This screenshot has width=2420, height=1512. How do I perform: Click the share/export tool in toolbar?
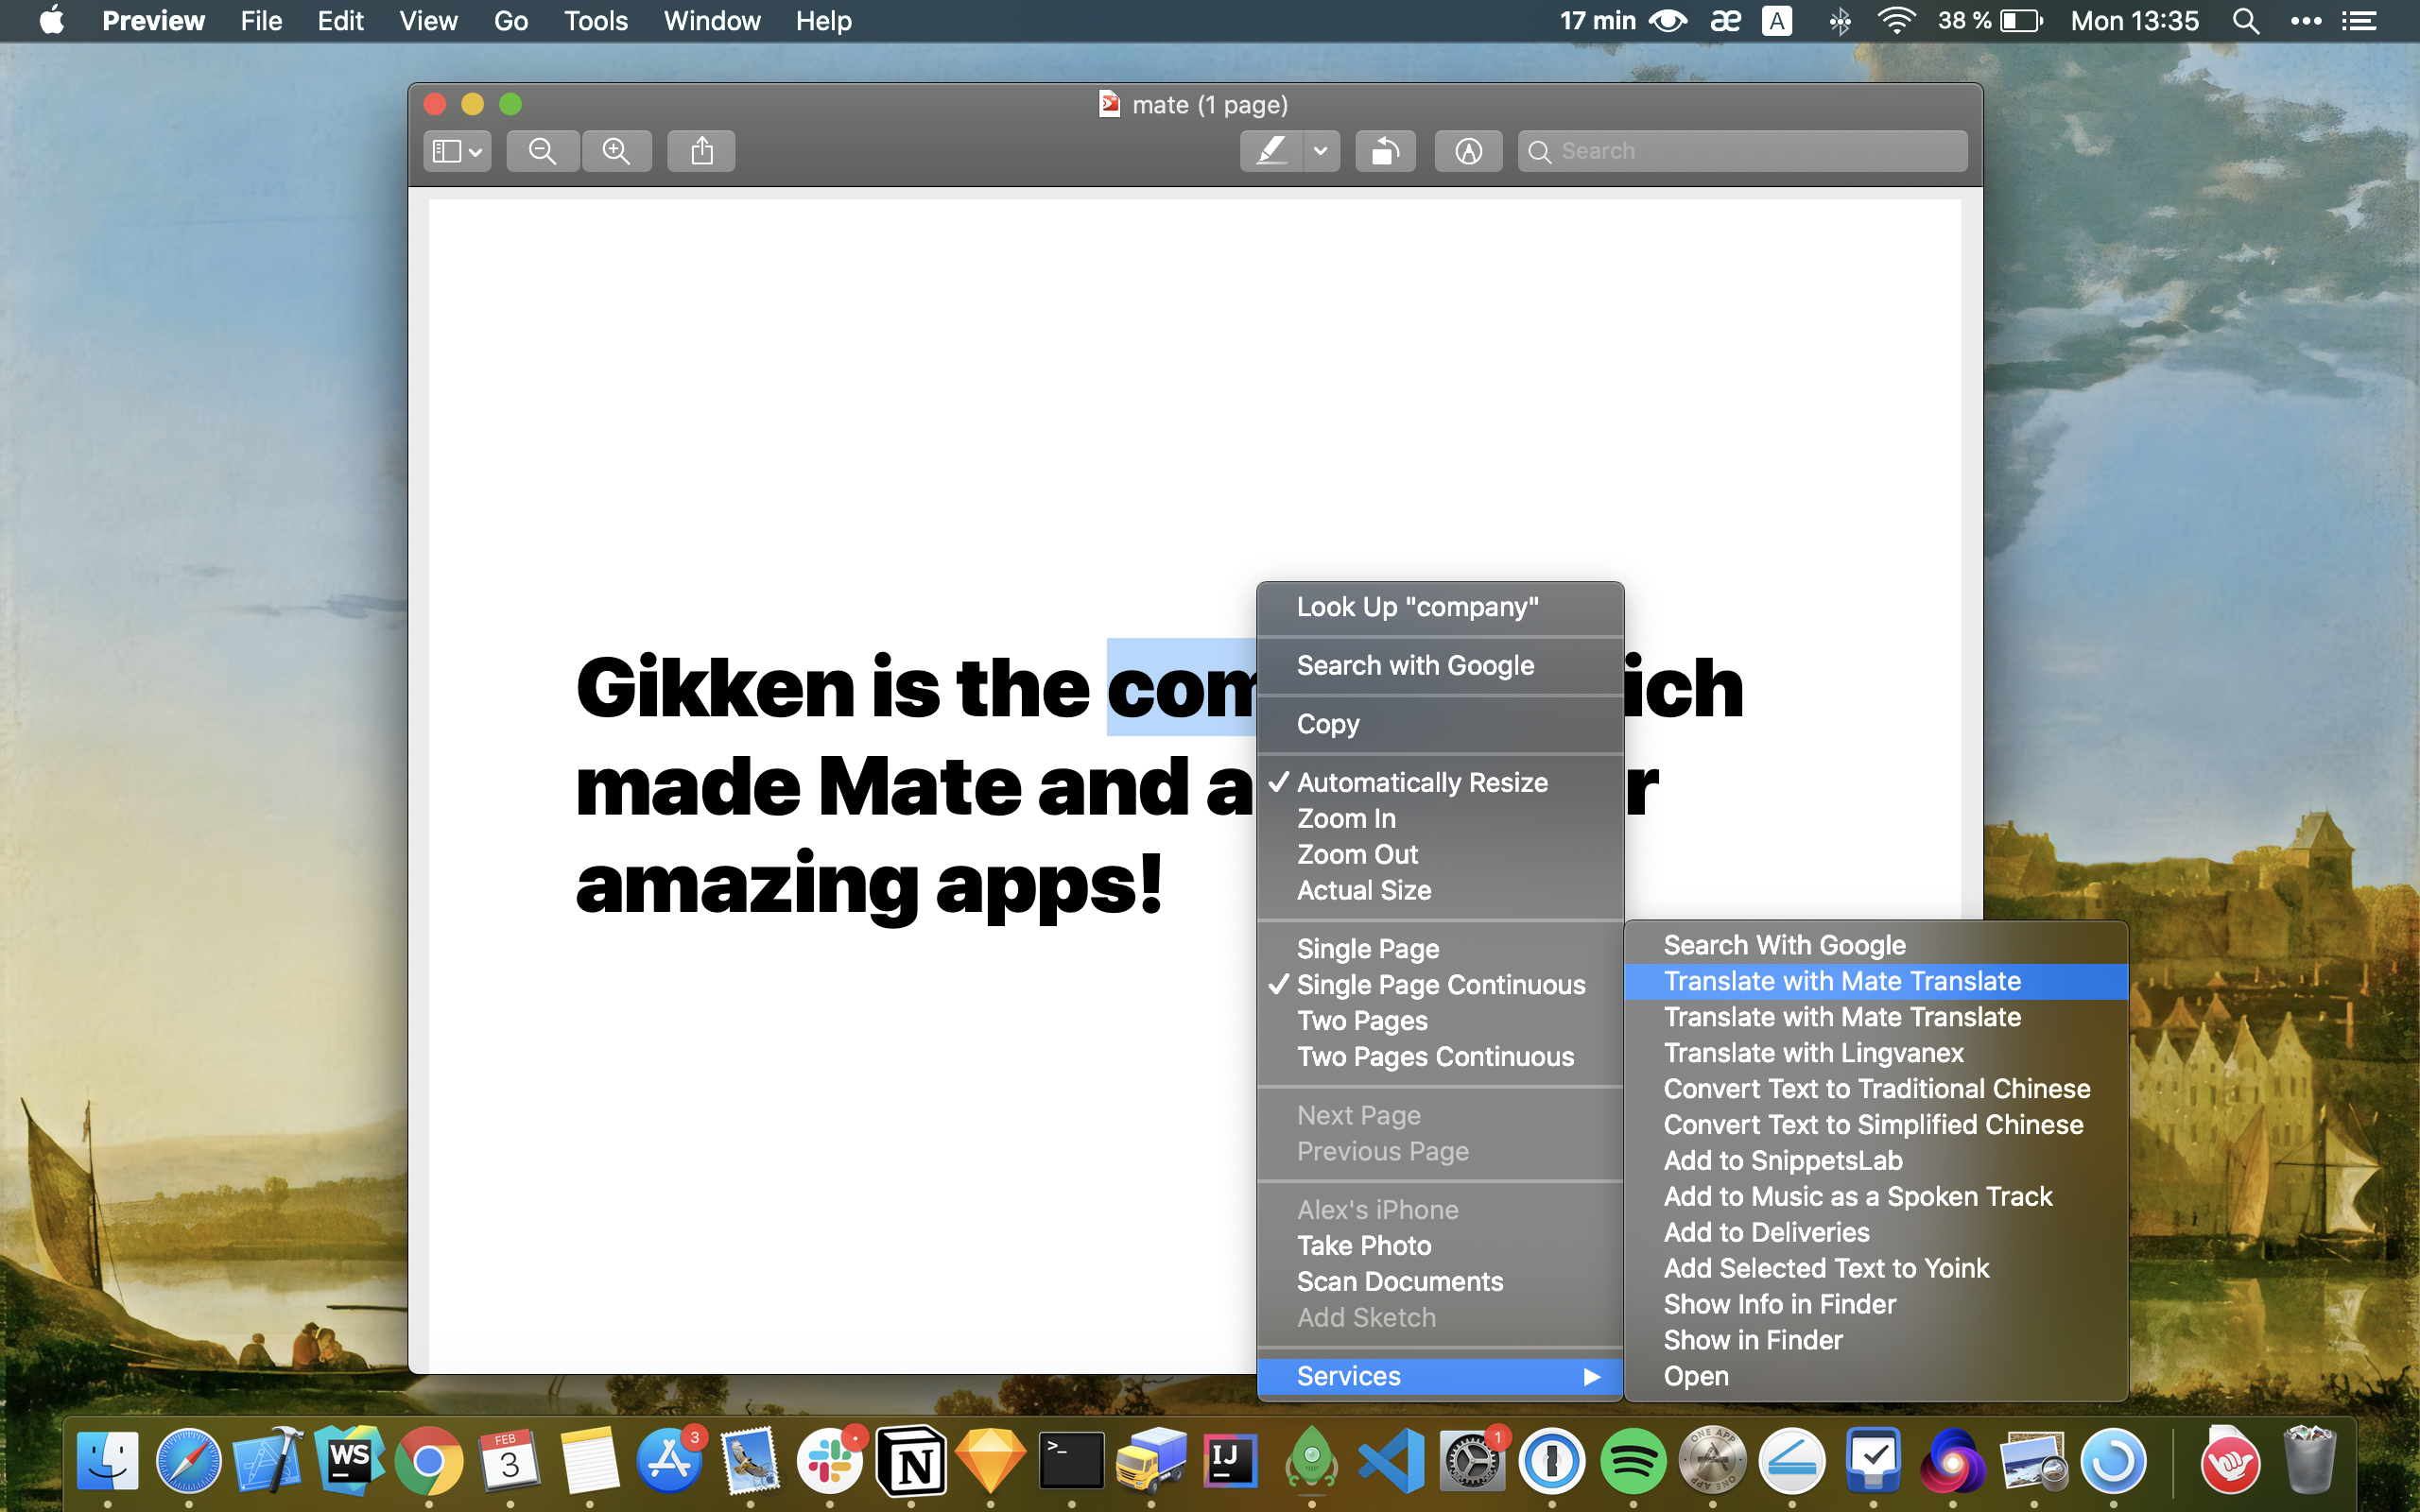pyautogui.click(x=700, y=150)
